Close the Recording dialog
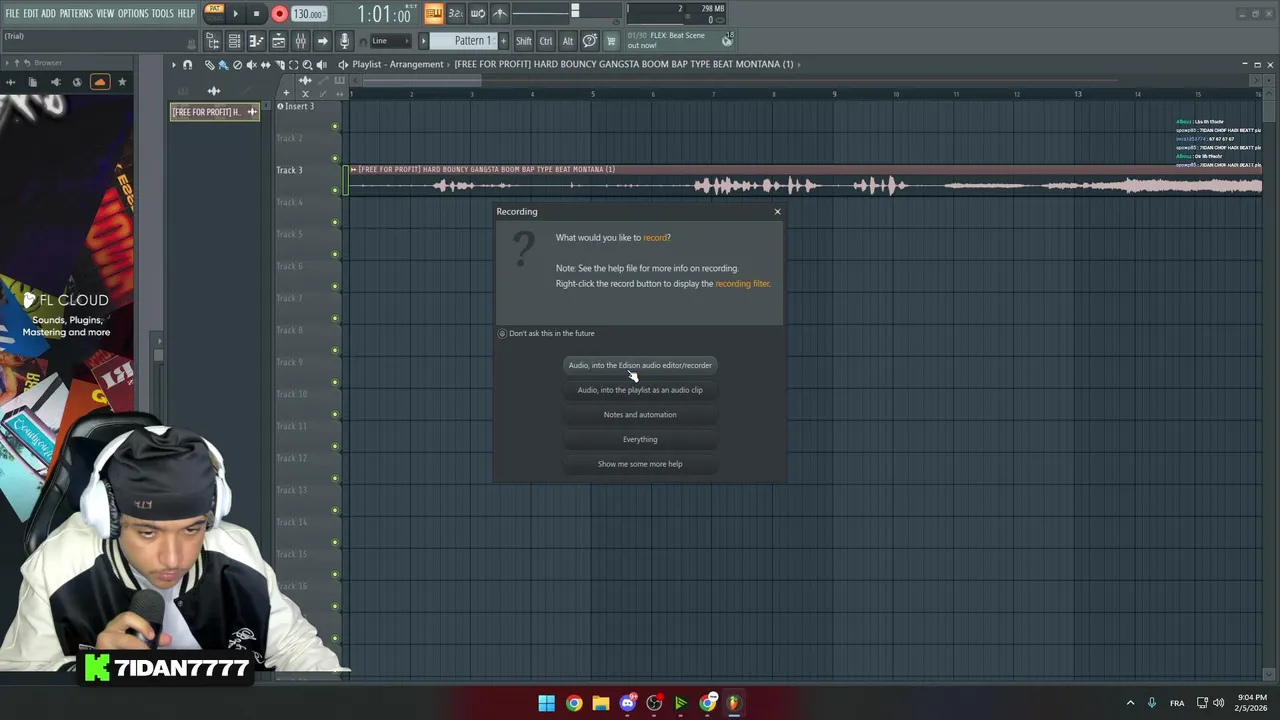The height and width of the screenshot is (720, 1280). coord(777,211)
